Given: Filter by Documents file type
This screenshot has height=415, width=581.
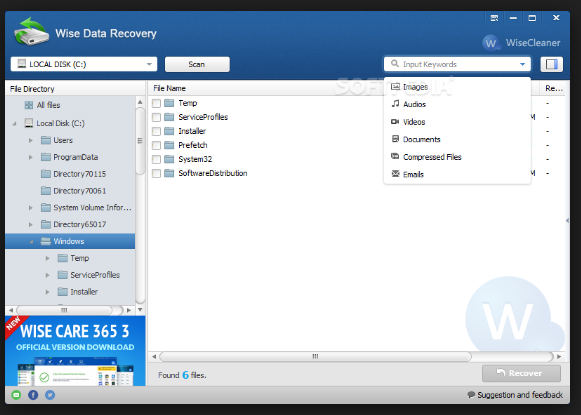Looking at the screenshot, I should tap(457, 139).
